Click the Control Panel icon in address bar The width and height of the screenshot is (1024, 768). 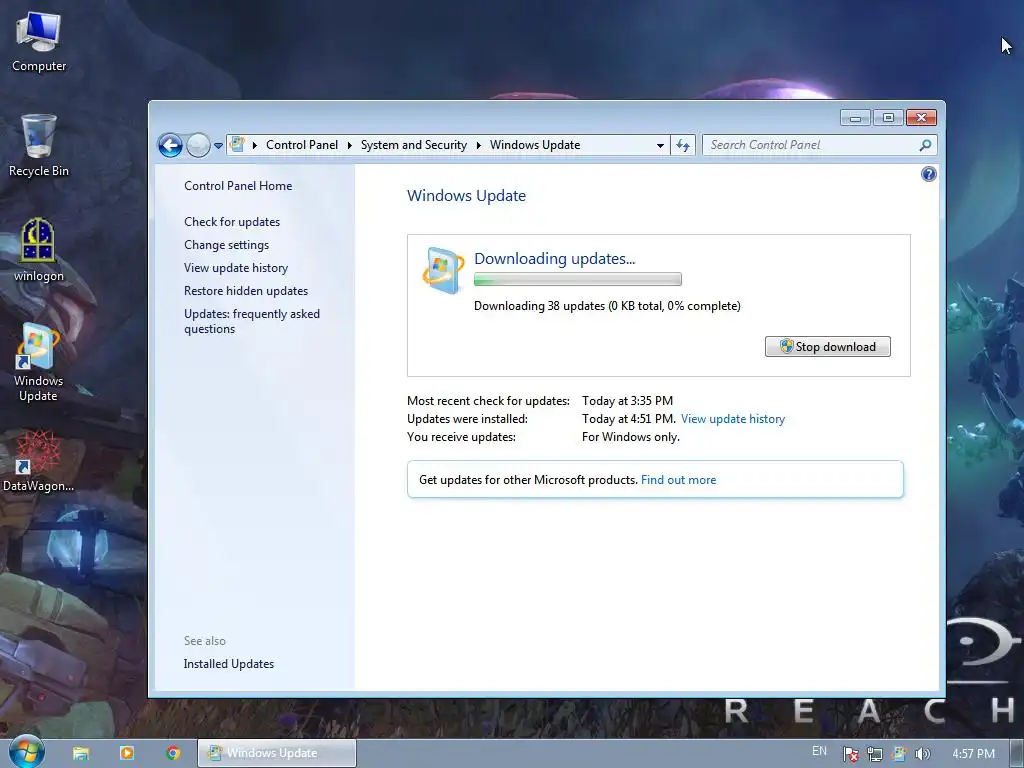tap(238, 144)
